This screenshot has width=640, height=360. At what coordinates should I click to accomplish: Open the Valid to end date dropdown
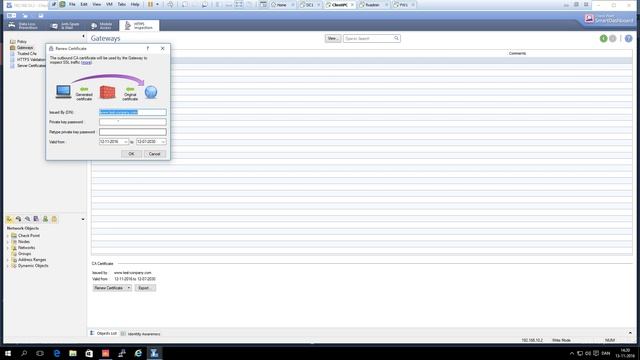163,142
